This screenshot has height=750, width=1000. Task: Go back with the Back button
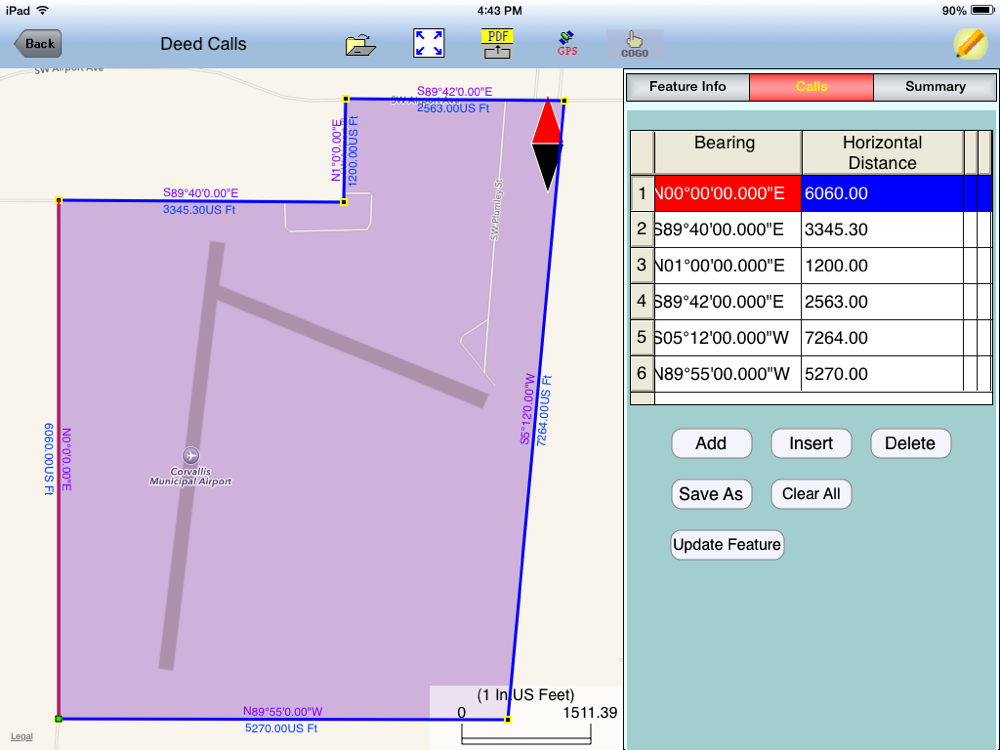(38, 43)
